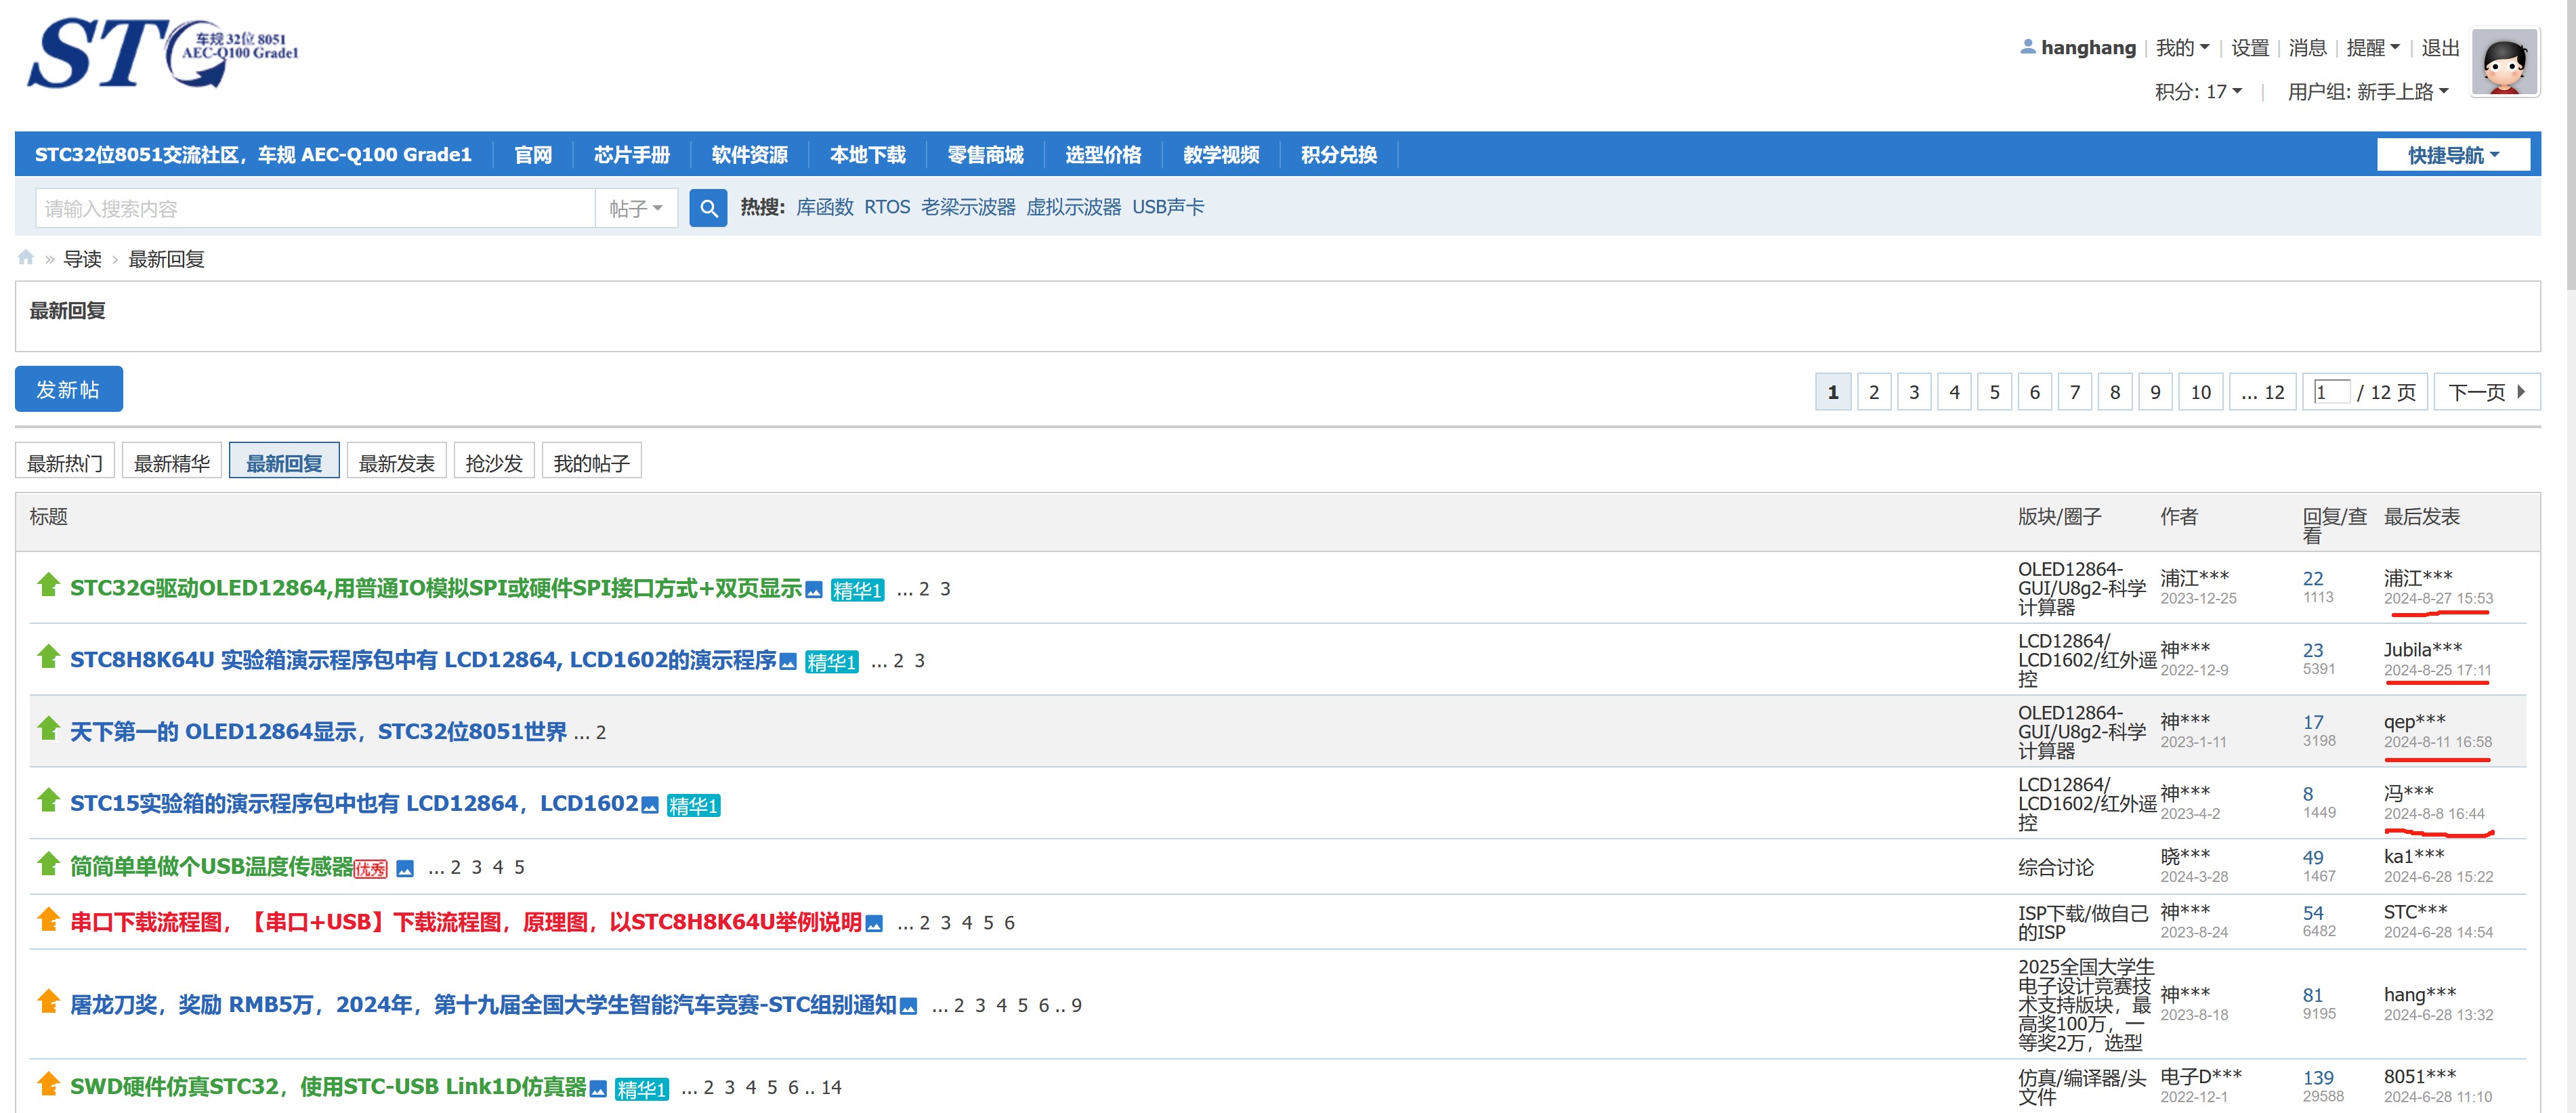2576x1113 pixels.
Task: Open 积分兑换 in the navigation bar
Action: tap(1338, 155)
